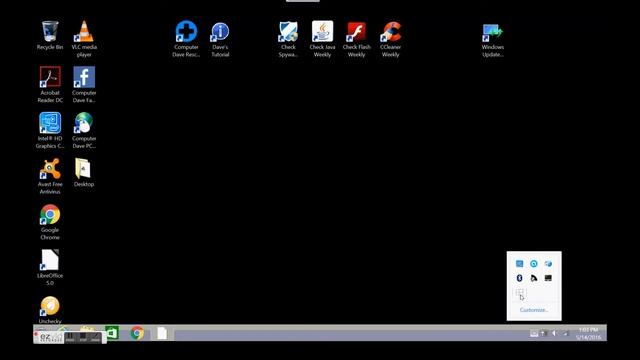Select the Check Flash Weekly shortcut
The width and height of the screenshot is (640, 360).
click(356, 39)
